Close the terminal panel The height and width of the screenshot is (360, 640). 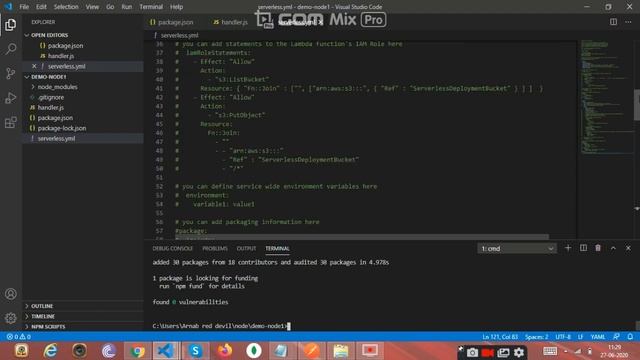click(628, 248)
